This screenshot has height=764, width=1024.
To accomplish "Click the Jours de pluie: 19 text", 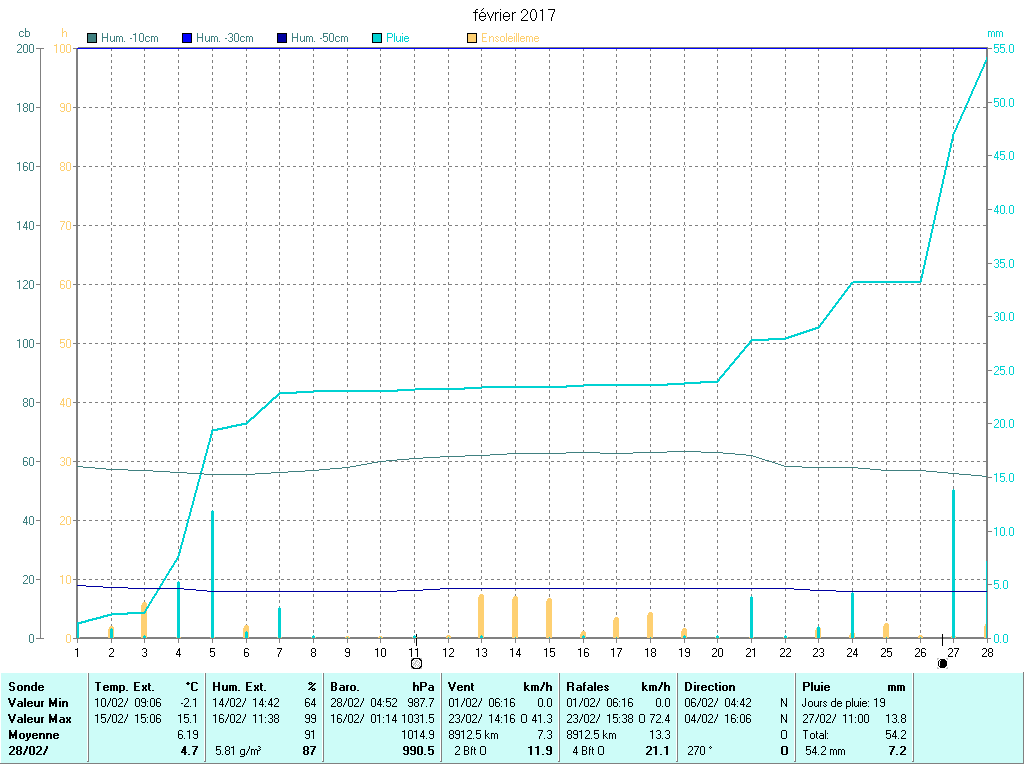I will [842, 703].
